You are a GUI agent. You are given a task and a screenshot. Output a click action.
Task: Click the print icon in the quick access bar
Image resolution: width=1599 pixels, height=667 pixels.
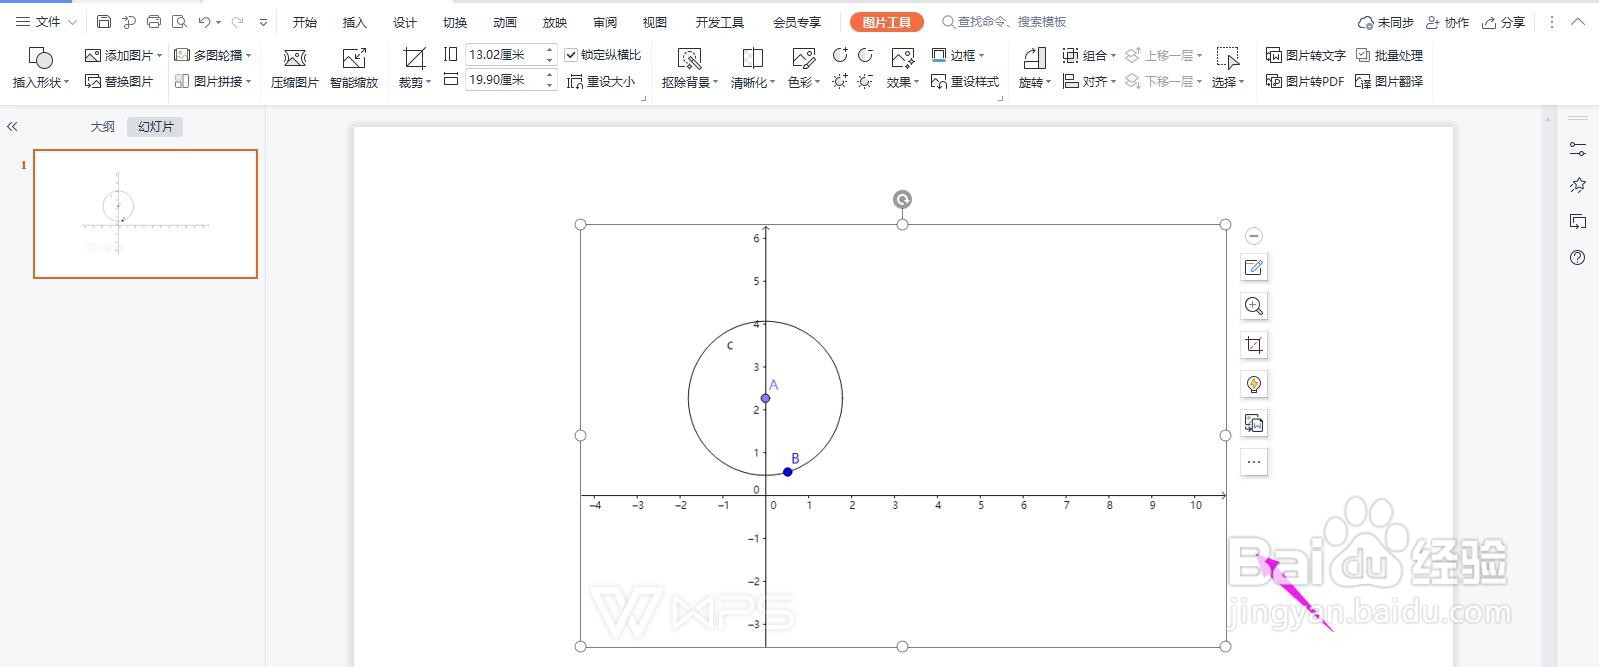click(153, 22)
